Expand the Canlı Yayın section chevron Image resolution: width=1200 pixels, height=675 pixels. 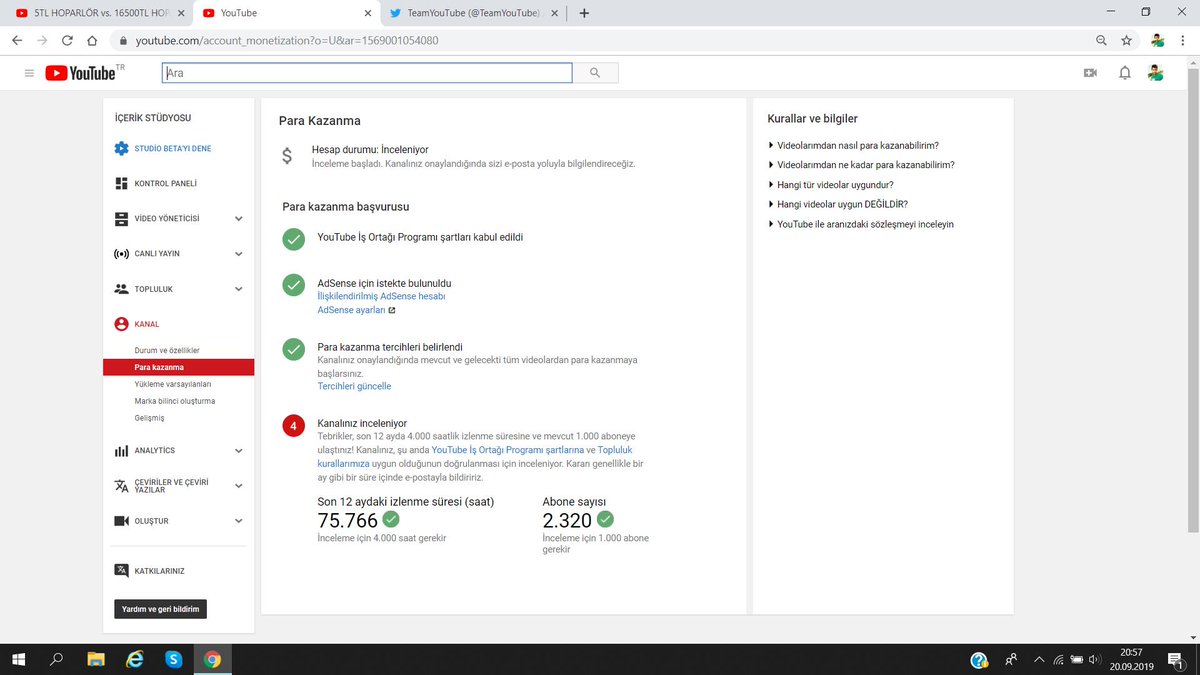[238, 254]
